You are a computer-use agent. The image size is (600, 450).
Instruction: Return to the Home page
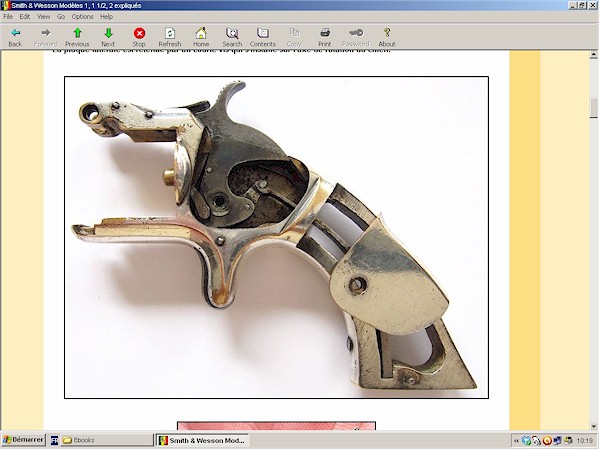click(201, 38)
